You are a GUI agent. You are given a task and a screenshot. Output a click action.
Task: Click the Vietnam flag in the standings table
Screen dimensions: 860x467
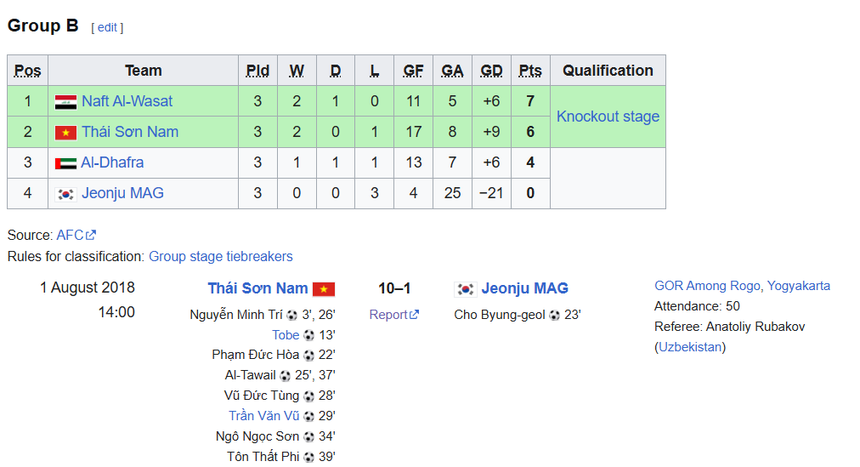[65, 133]
